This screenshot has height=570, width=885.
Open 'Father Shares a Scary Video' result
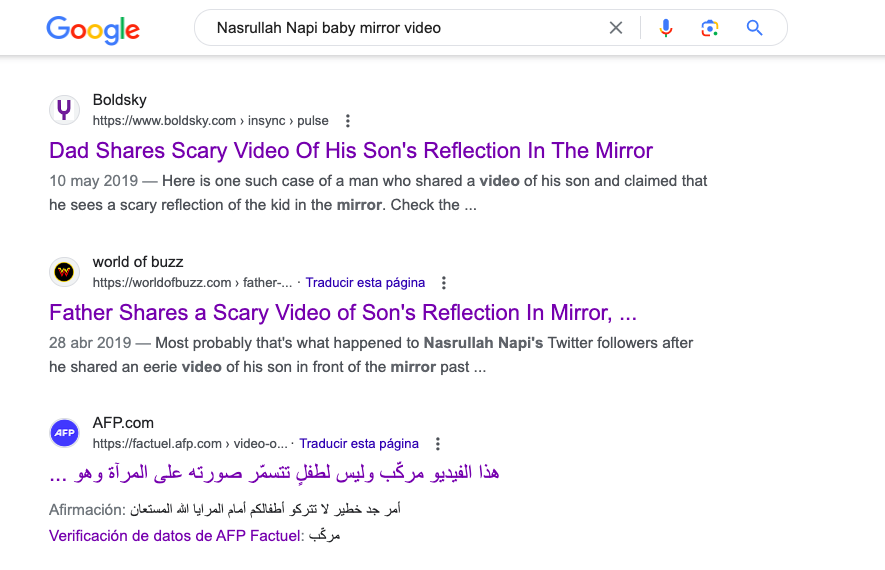(x=343, y=313)
